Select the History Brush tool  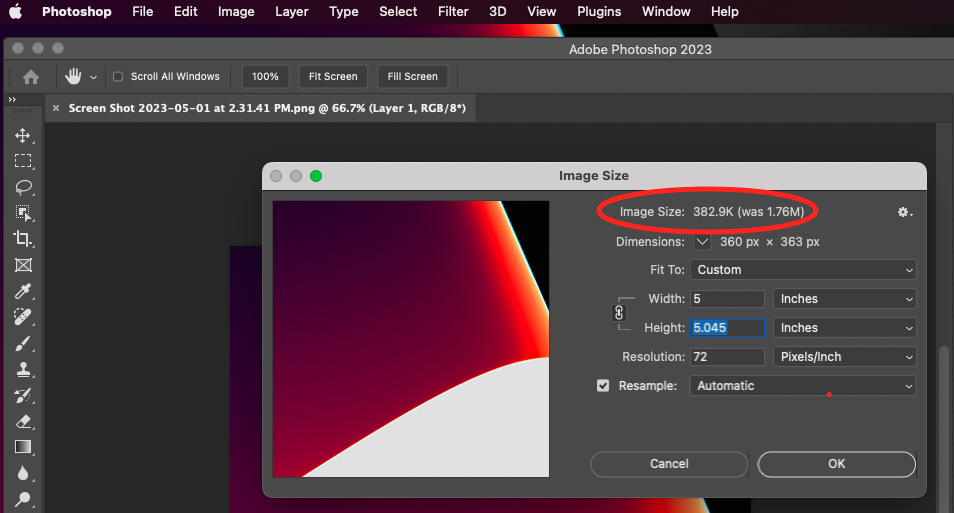click(x=23, y=396)
